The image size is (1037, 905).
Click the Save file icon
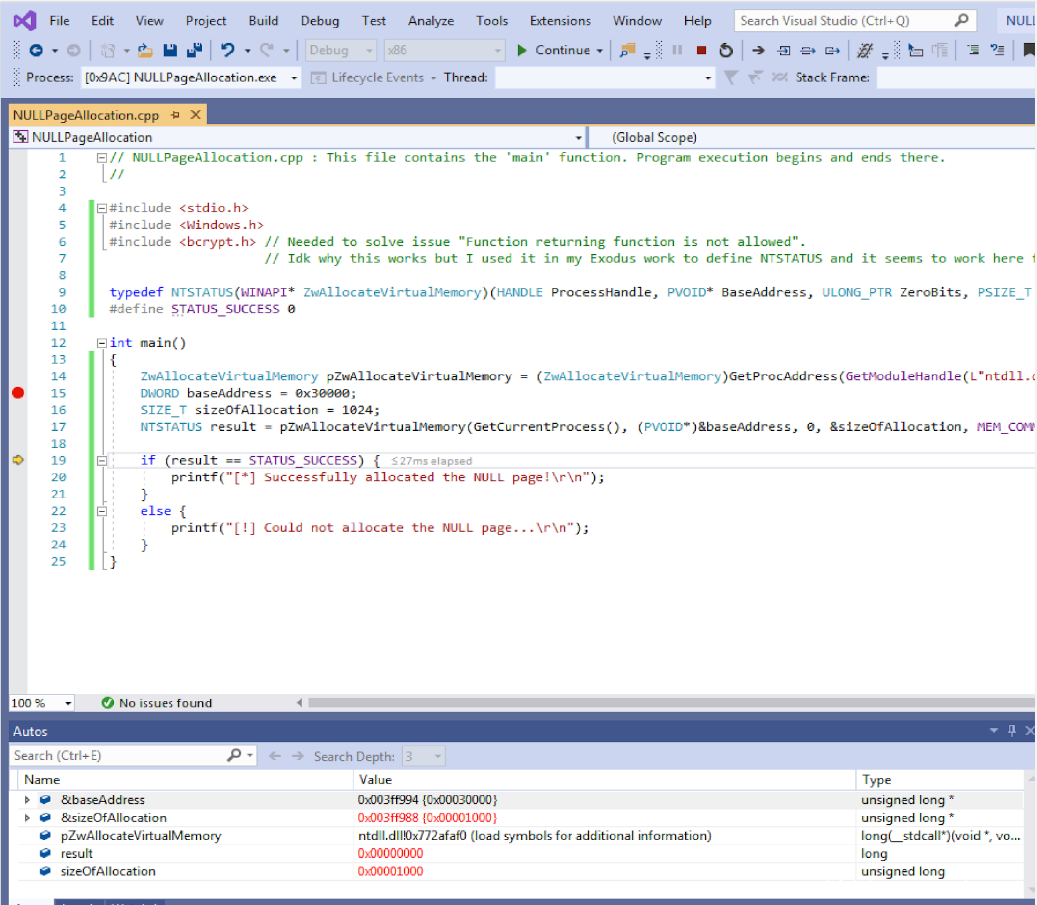point(170,50)
